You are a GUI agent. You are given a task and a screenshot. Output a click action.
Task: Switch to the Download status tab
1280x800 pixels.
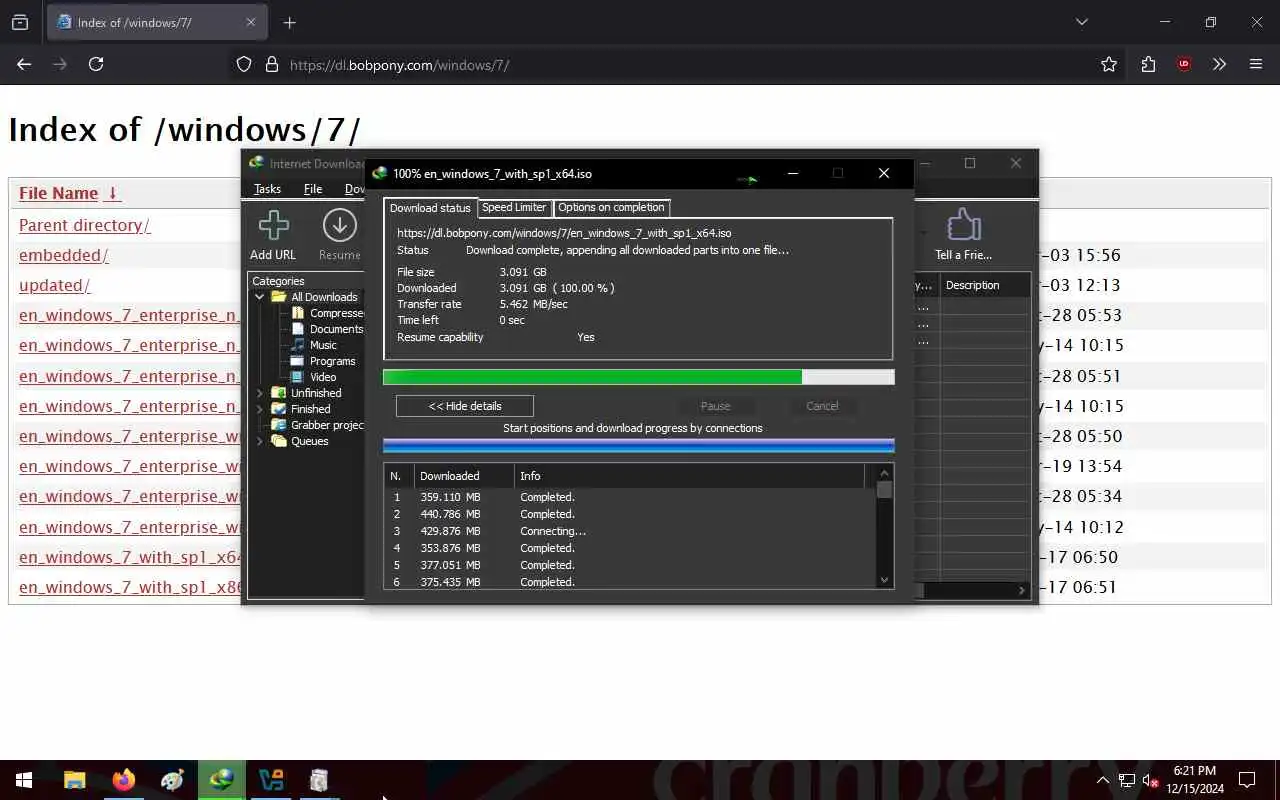tap(430, 208)
